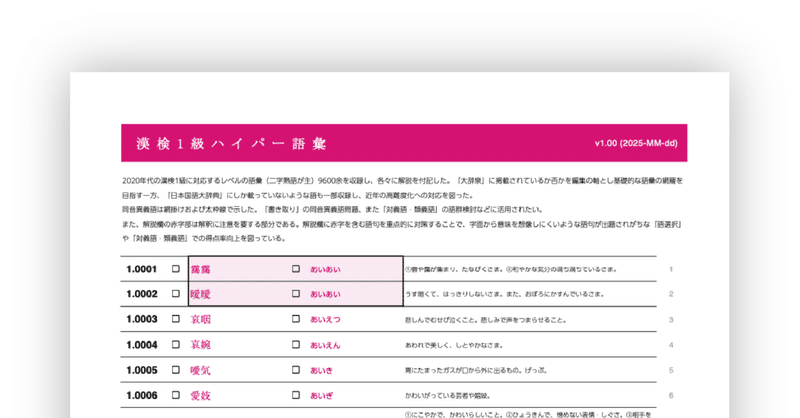This screenshot has width=800, height=418.
Task: Click line number 5 at right margin
Action: point(671,371)
